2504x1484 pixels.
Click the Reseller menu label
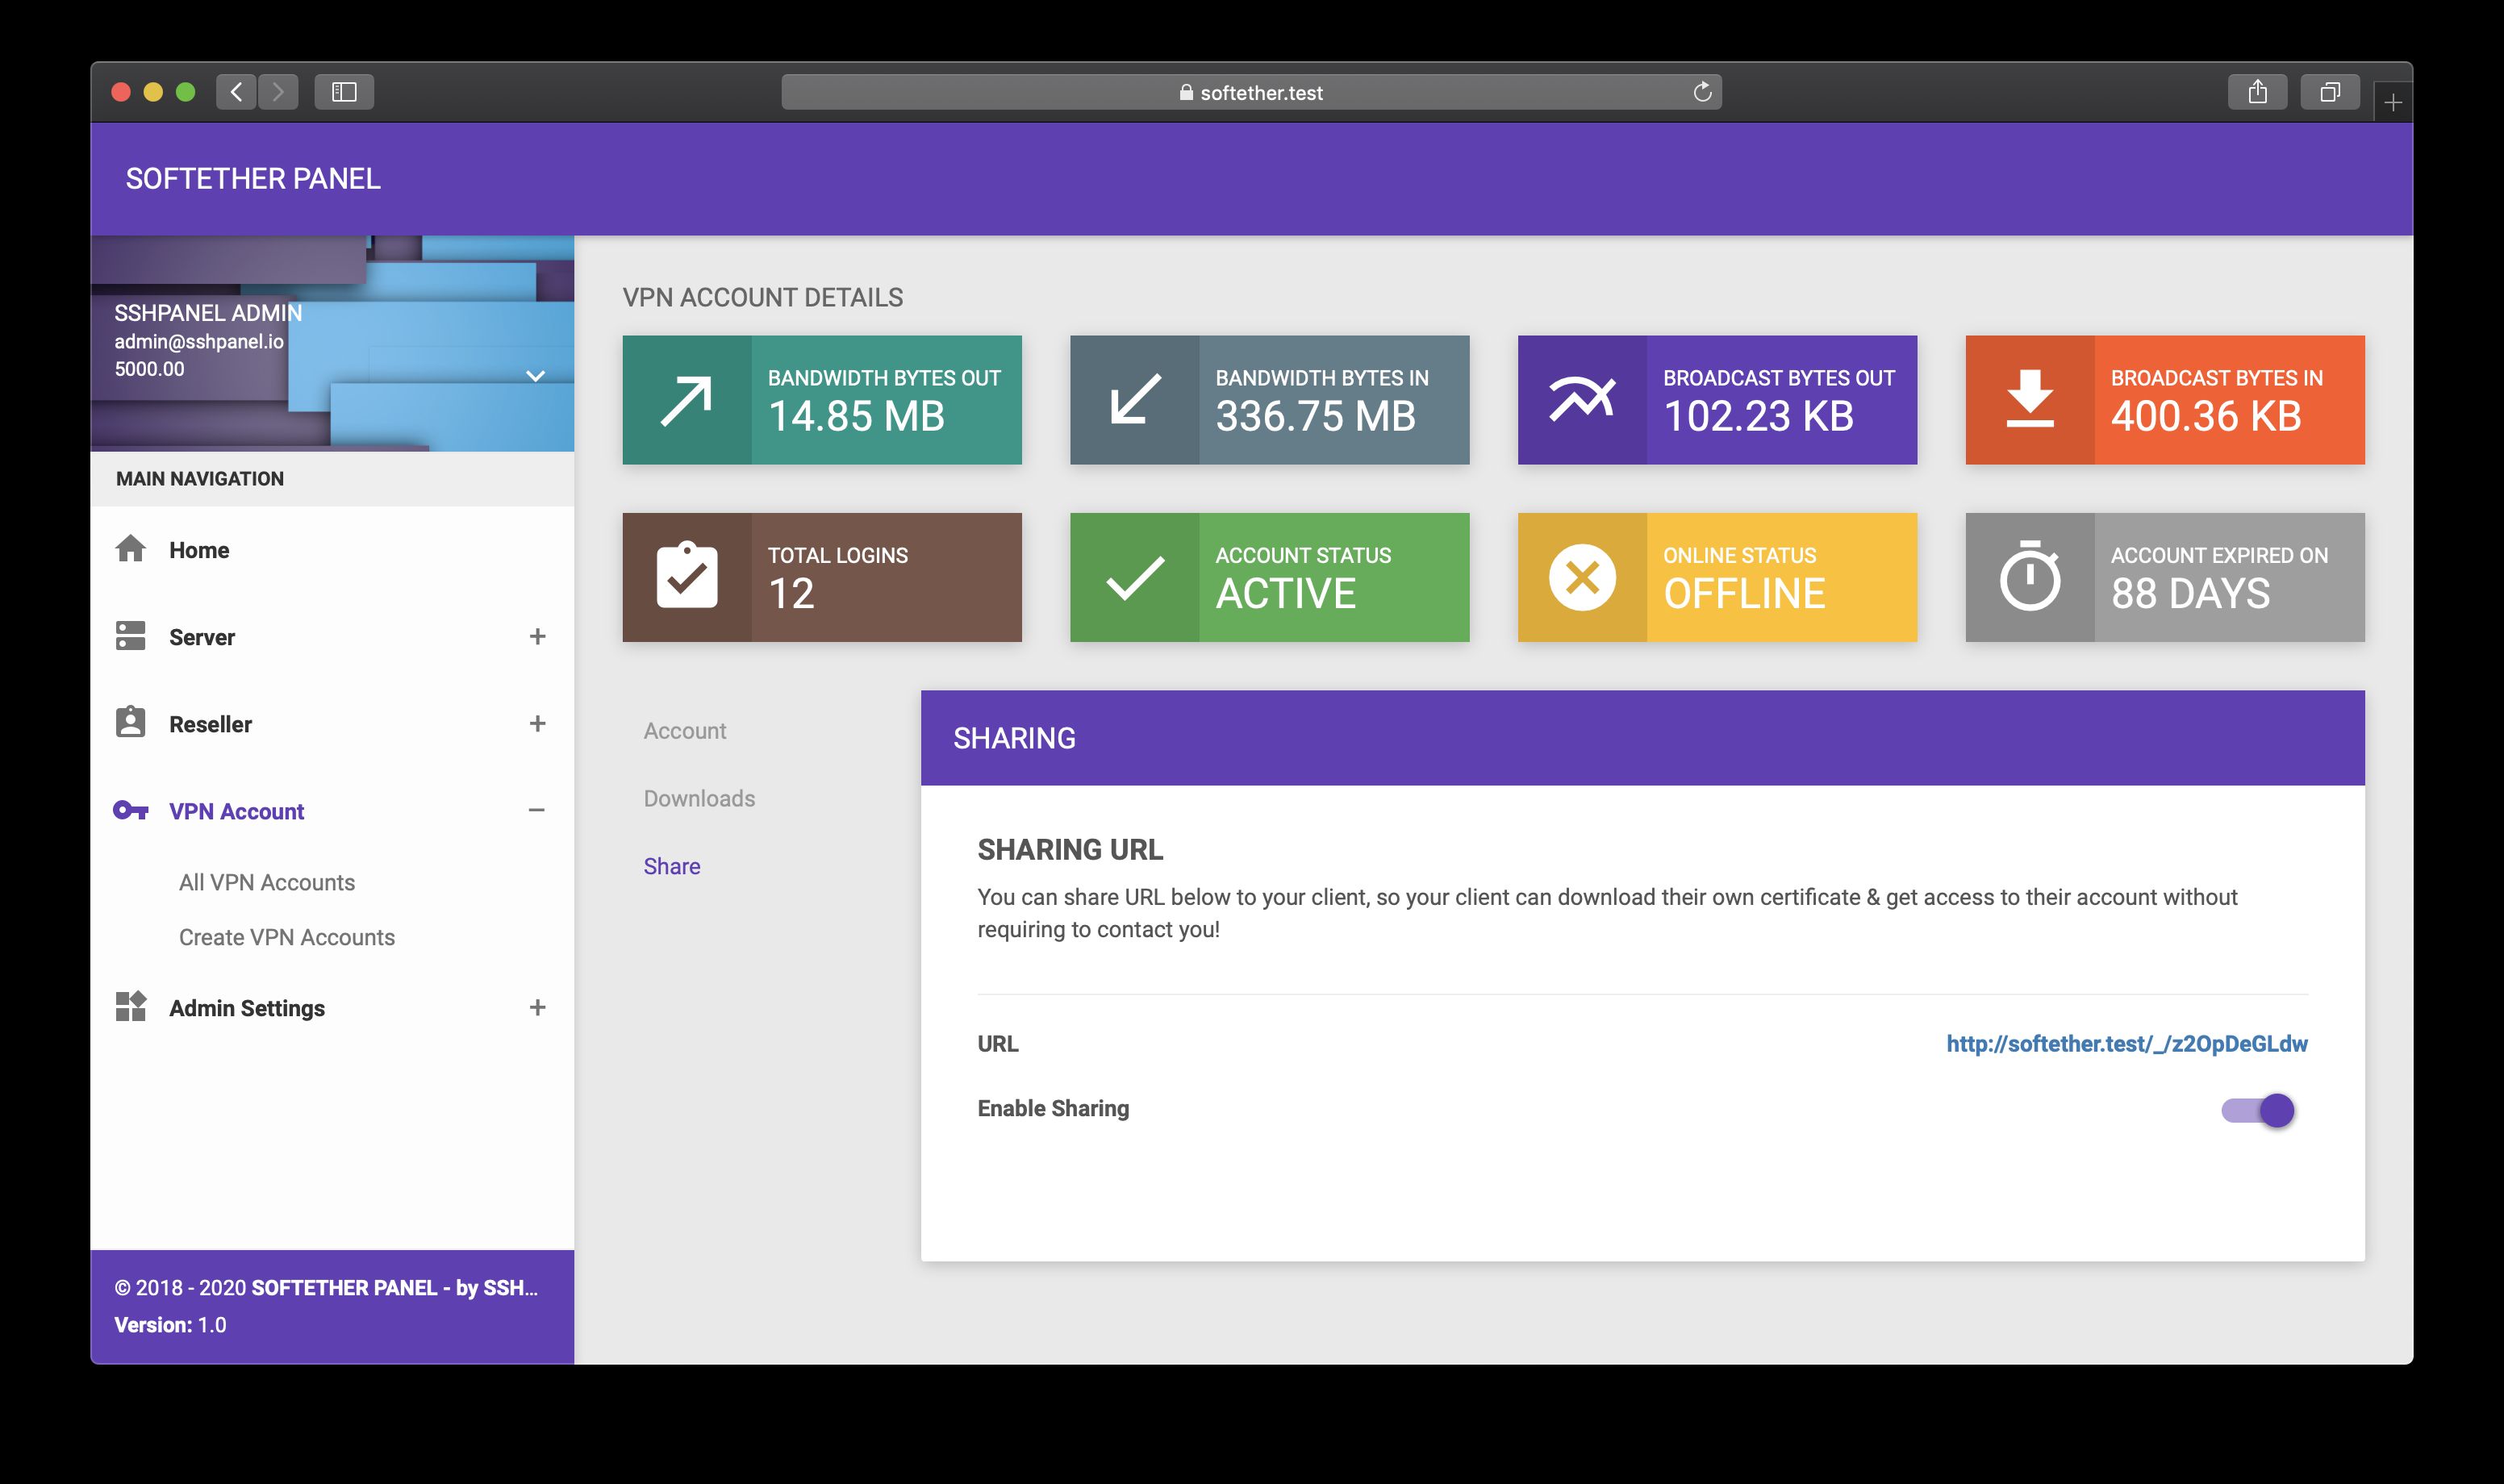[x=210, y=724]
